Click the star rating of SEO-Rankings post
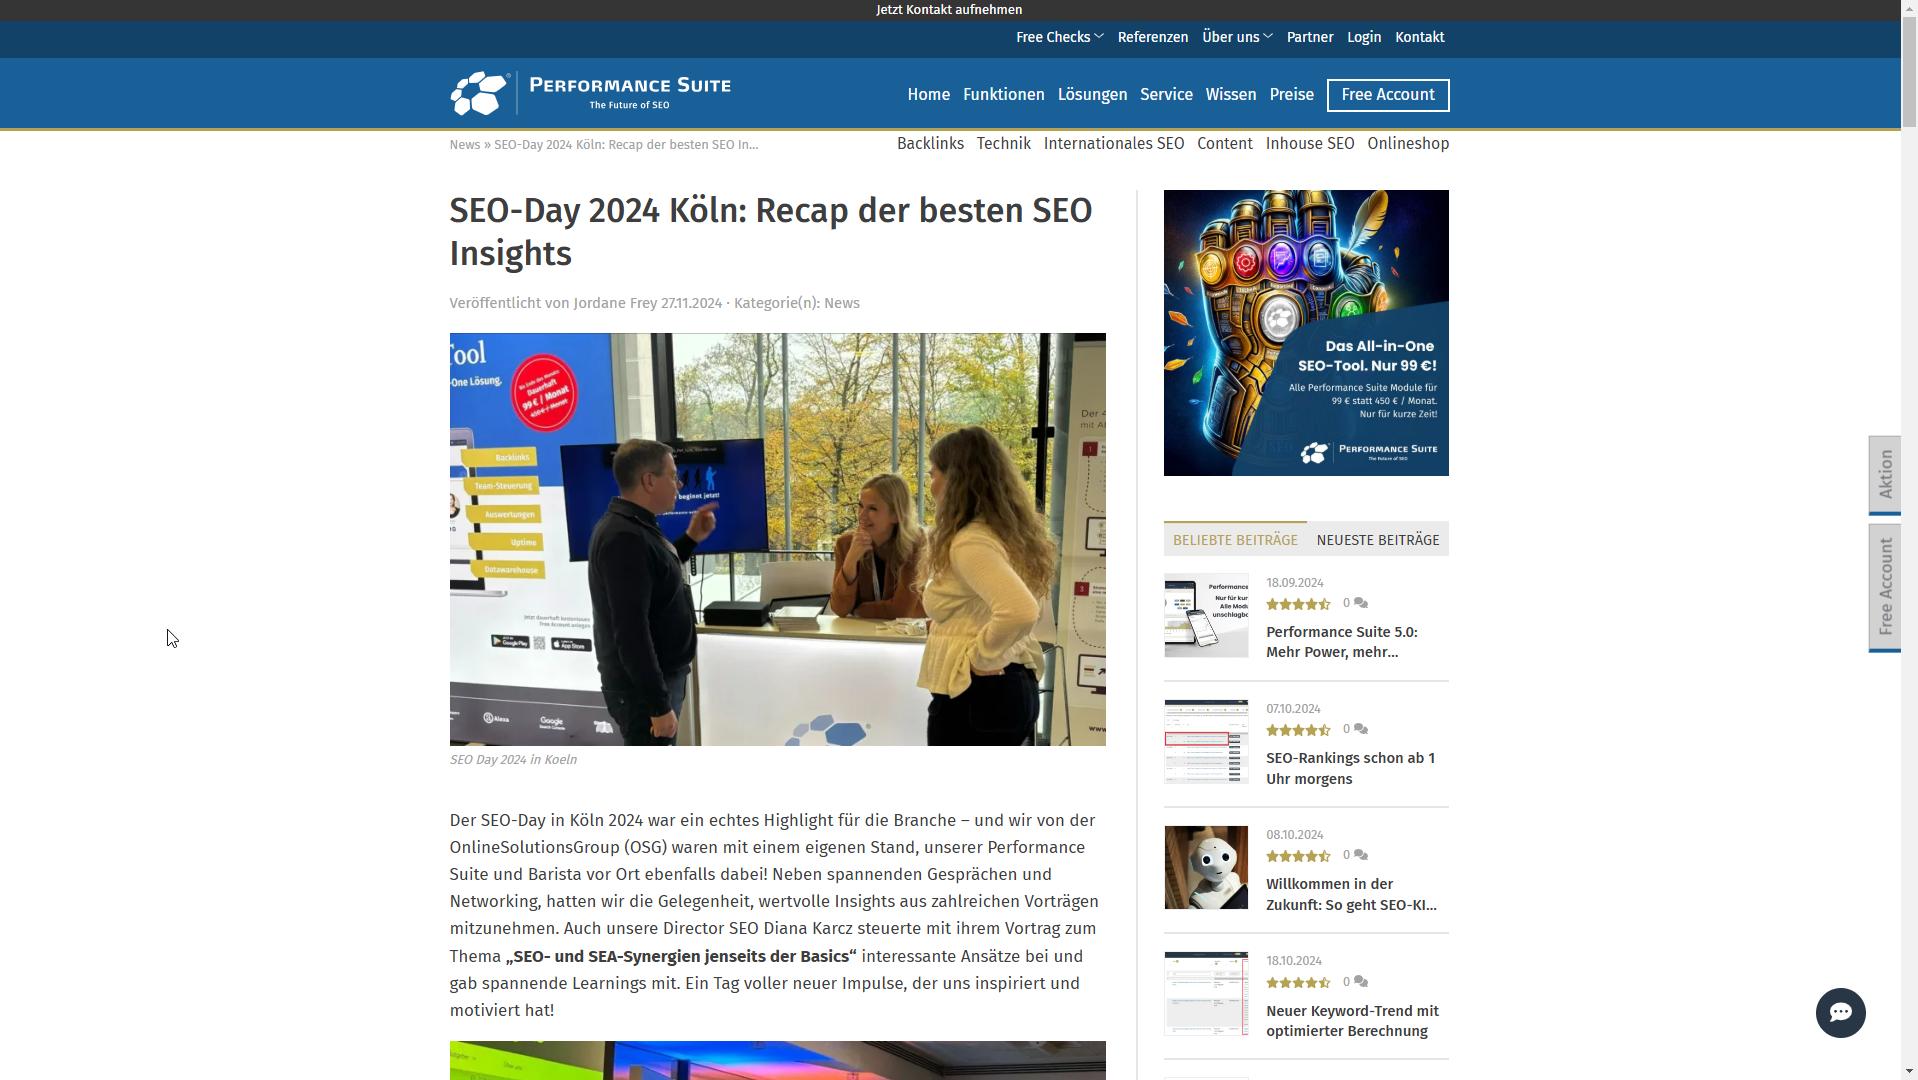Viewport: 1918px width, 1080px height. [1297, 729]
